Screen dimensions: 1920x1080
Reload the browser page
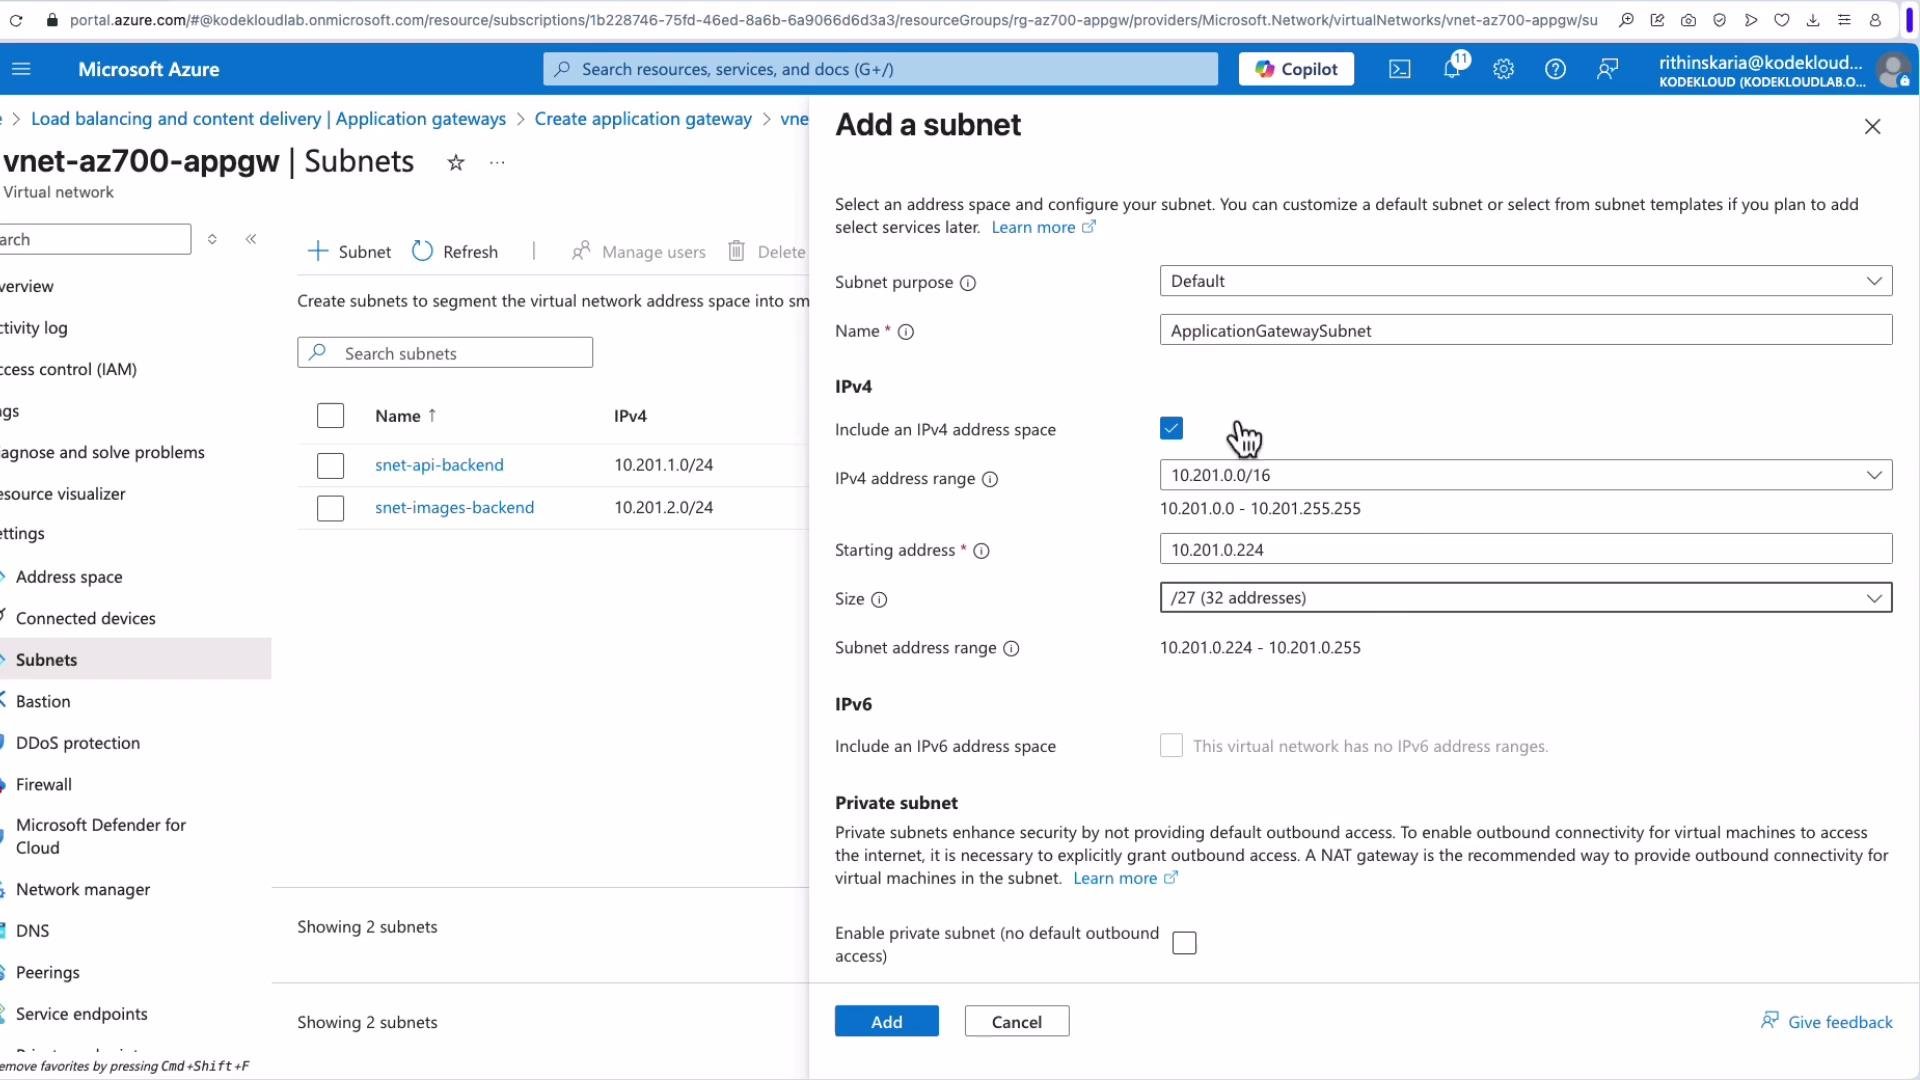click(16, 20)
